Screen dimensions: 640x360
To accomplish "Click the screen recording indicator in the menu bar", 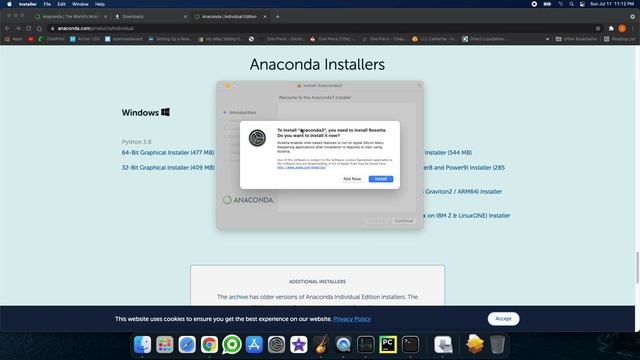I will (x=534, y=4).
